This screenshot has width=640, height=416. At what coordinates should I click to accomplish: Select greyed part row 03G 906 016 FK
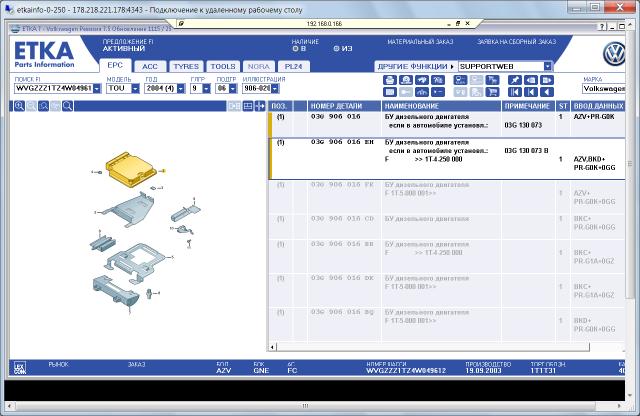point(447,197)
